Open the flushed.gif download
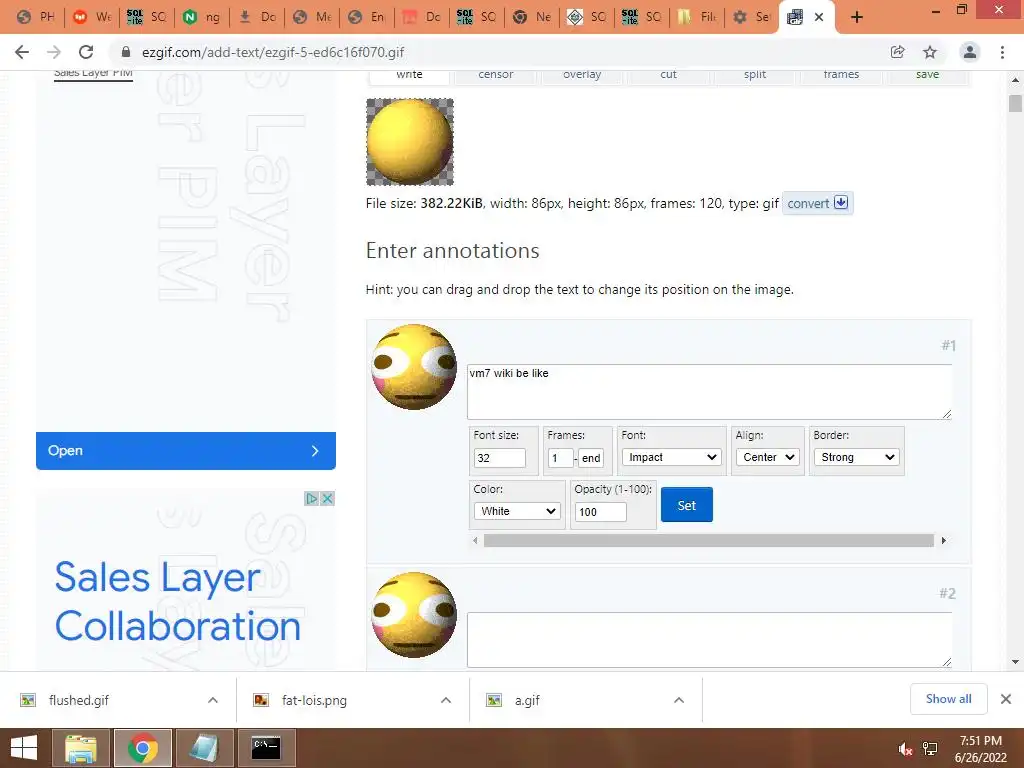 [x=78, y=700]
